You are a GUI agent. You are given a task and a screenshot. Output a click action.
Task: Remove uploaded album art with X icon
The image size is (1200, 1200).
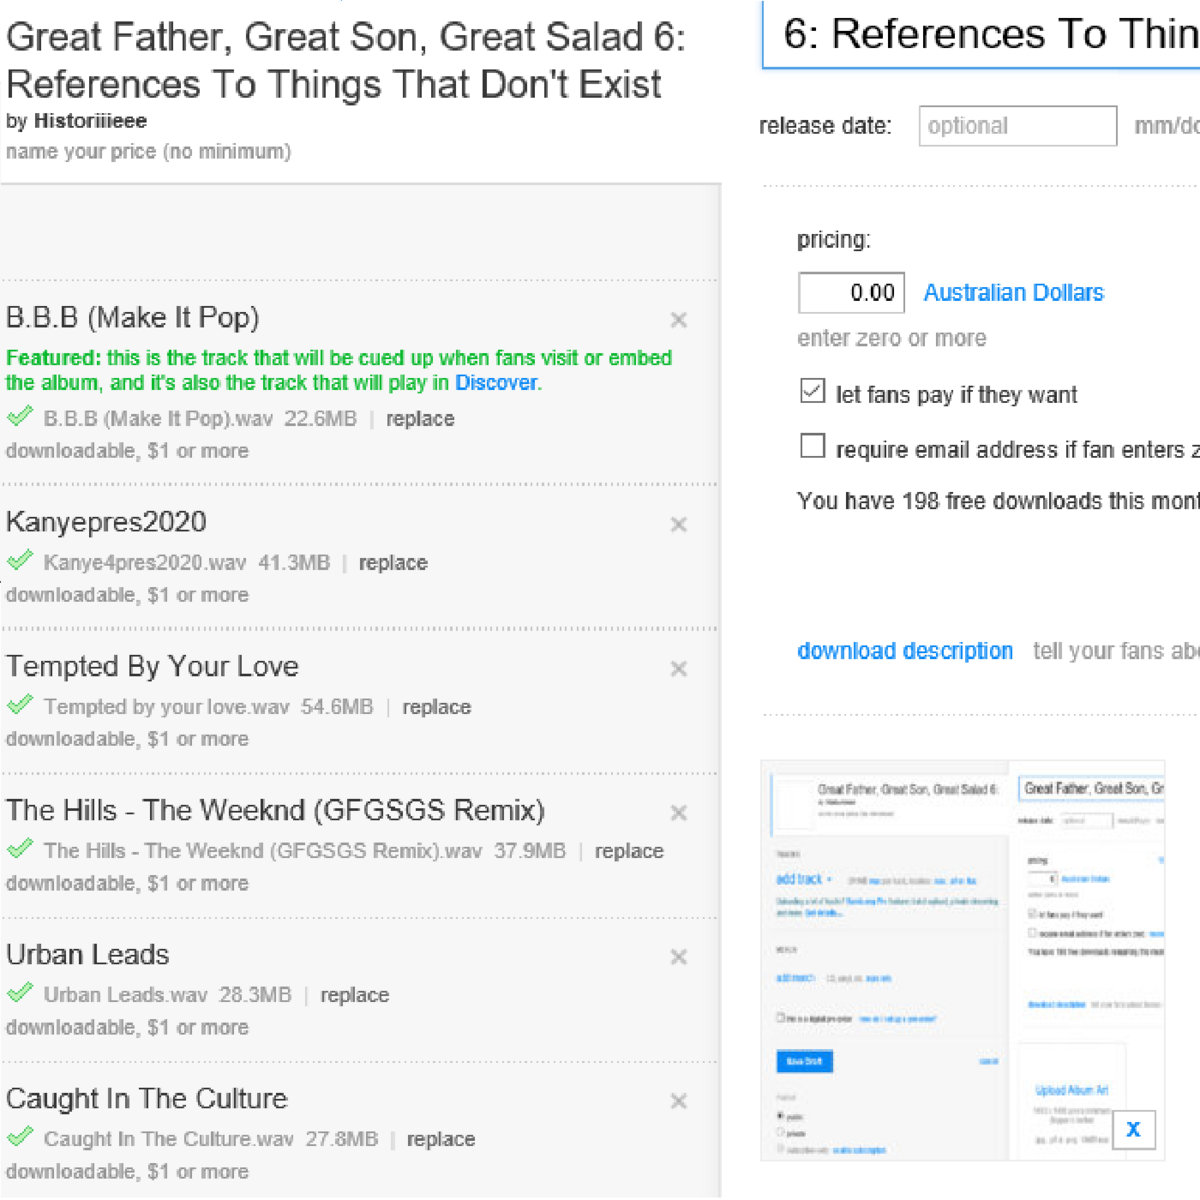[x=1133, y=1130]
